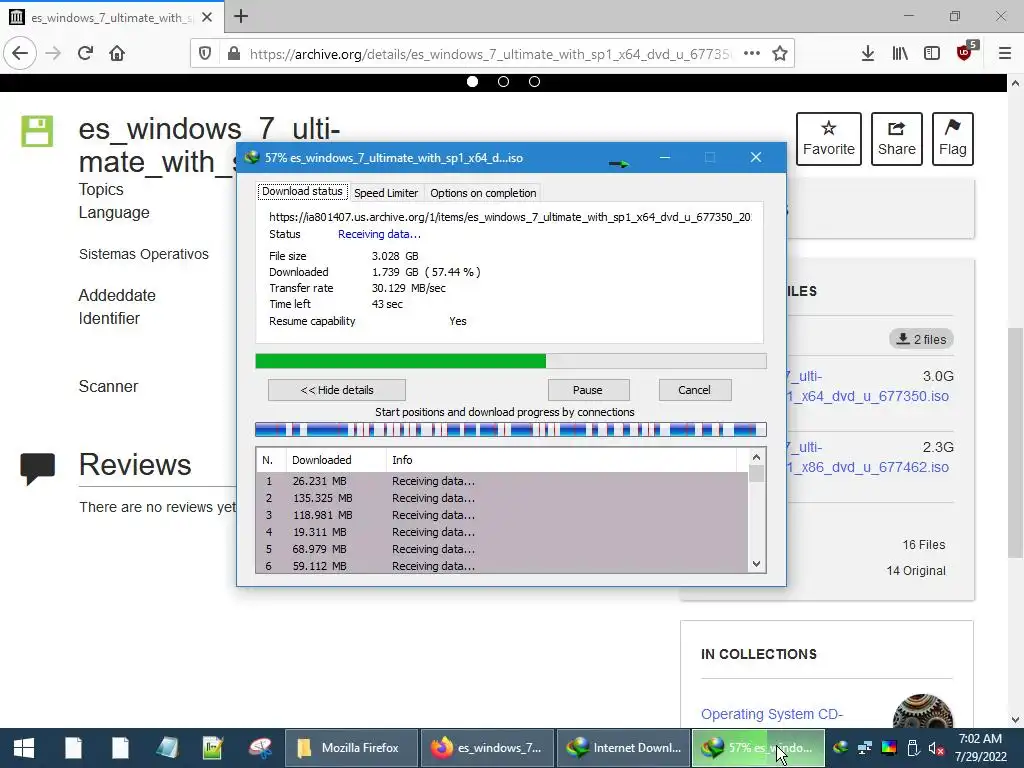Open Mozilla Firefox folder taskbar item
Screen dimensions: 1024x768
(x=352, y=748)
